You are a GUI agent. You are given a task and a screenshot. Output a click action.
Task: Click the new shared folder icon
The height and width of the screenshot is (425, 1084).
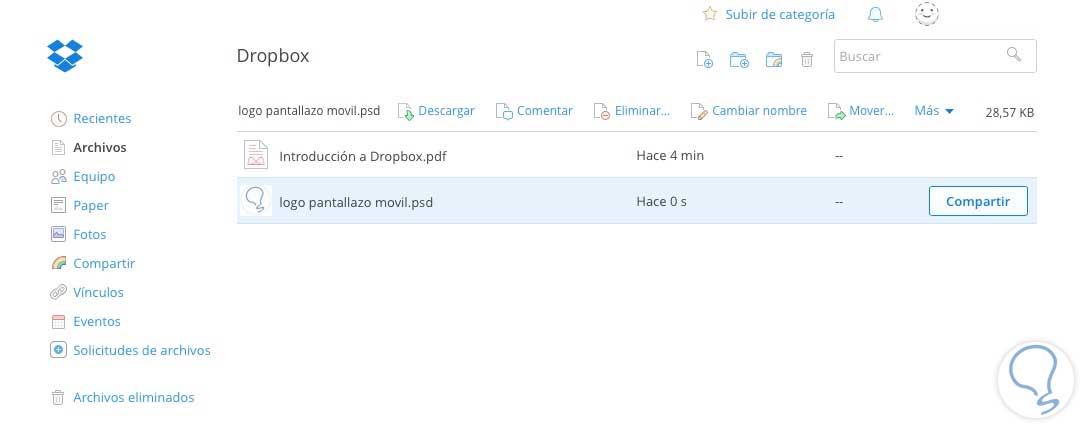pos(774,59)
